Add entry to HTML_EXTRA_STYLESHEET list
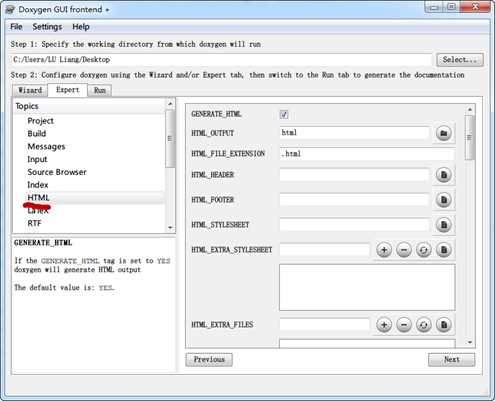 click(x=384, y=250)
